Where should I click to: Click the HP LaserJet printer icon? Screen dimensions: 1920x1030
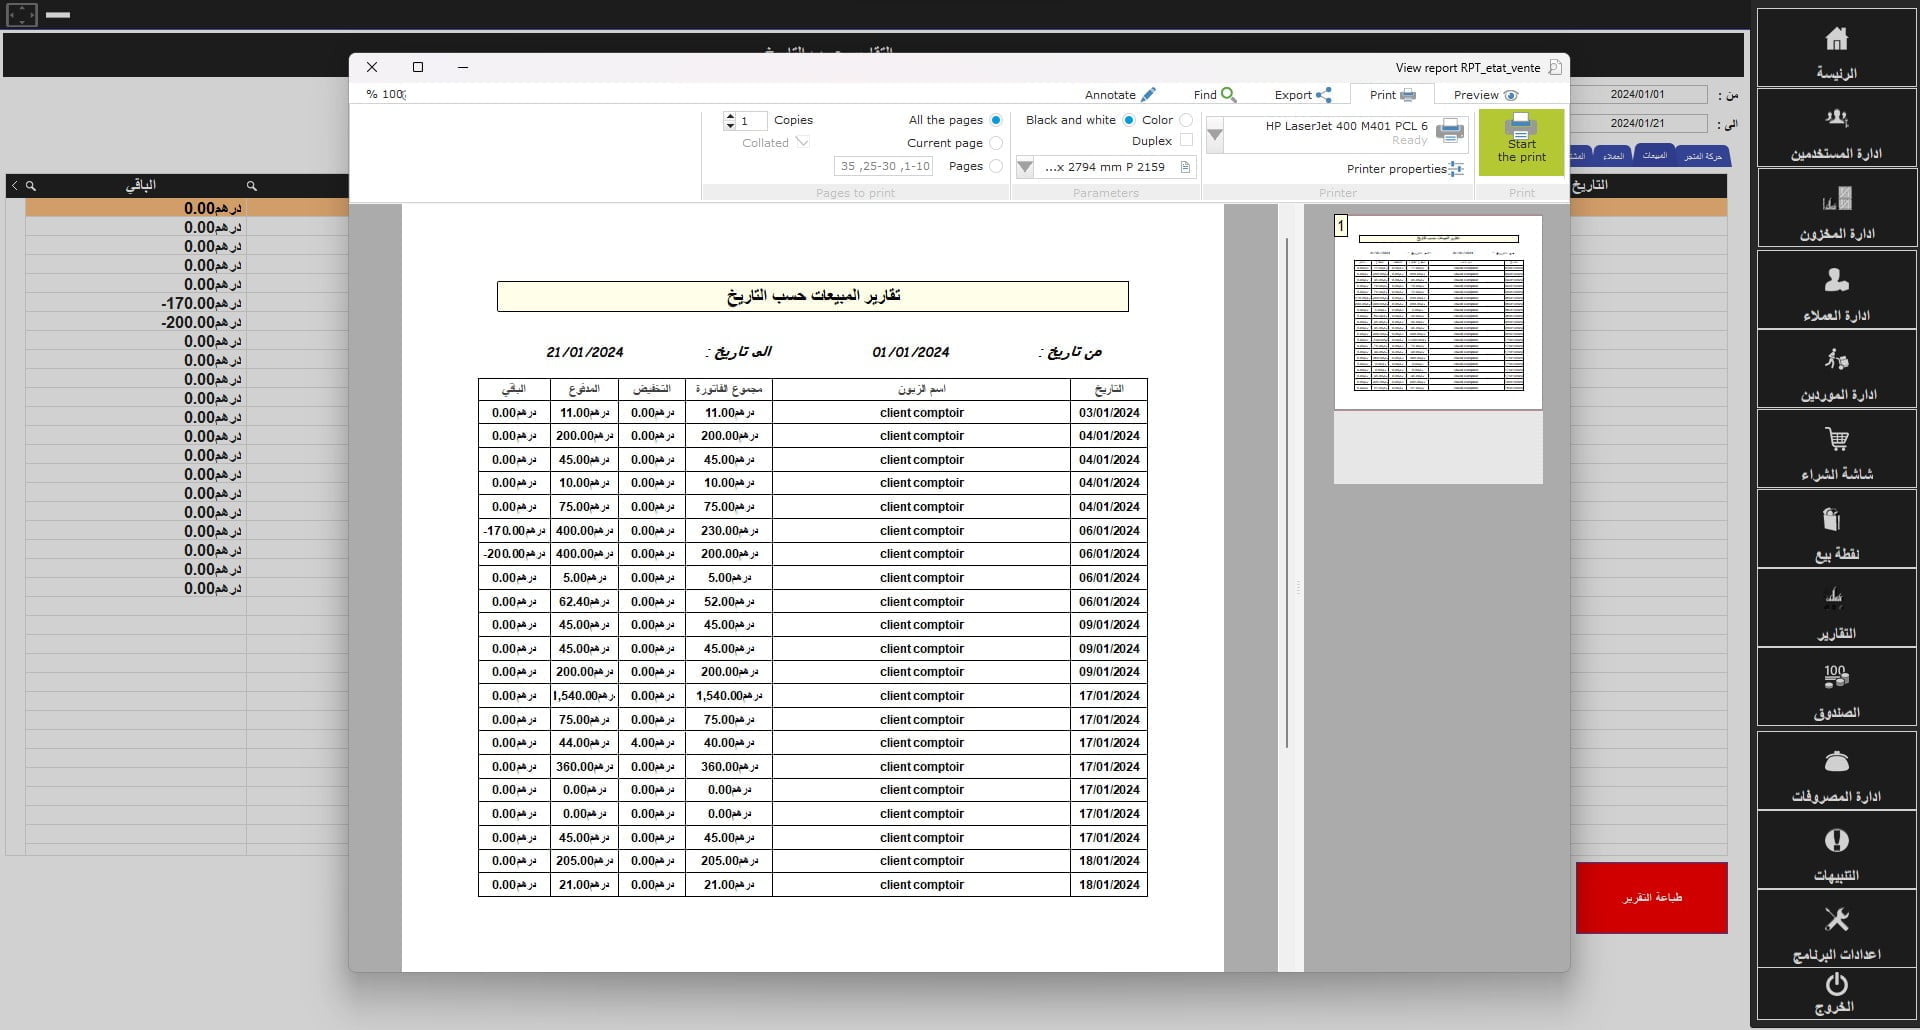1449,130
